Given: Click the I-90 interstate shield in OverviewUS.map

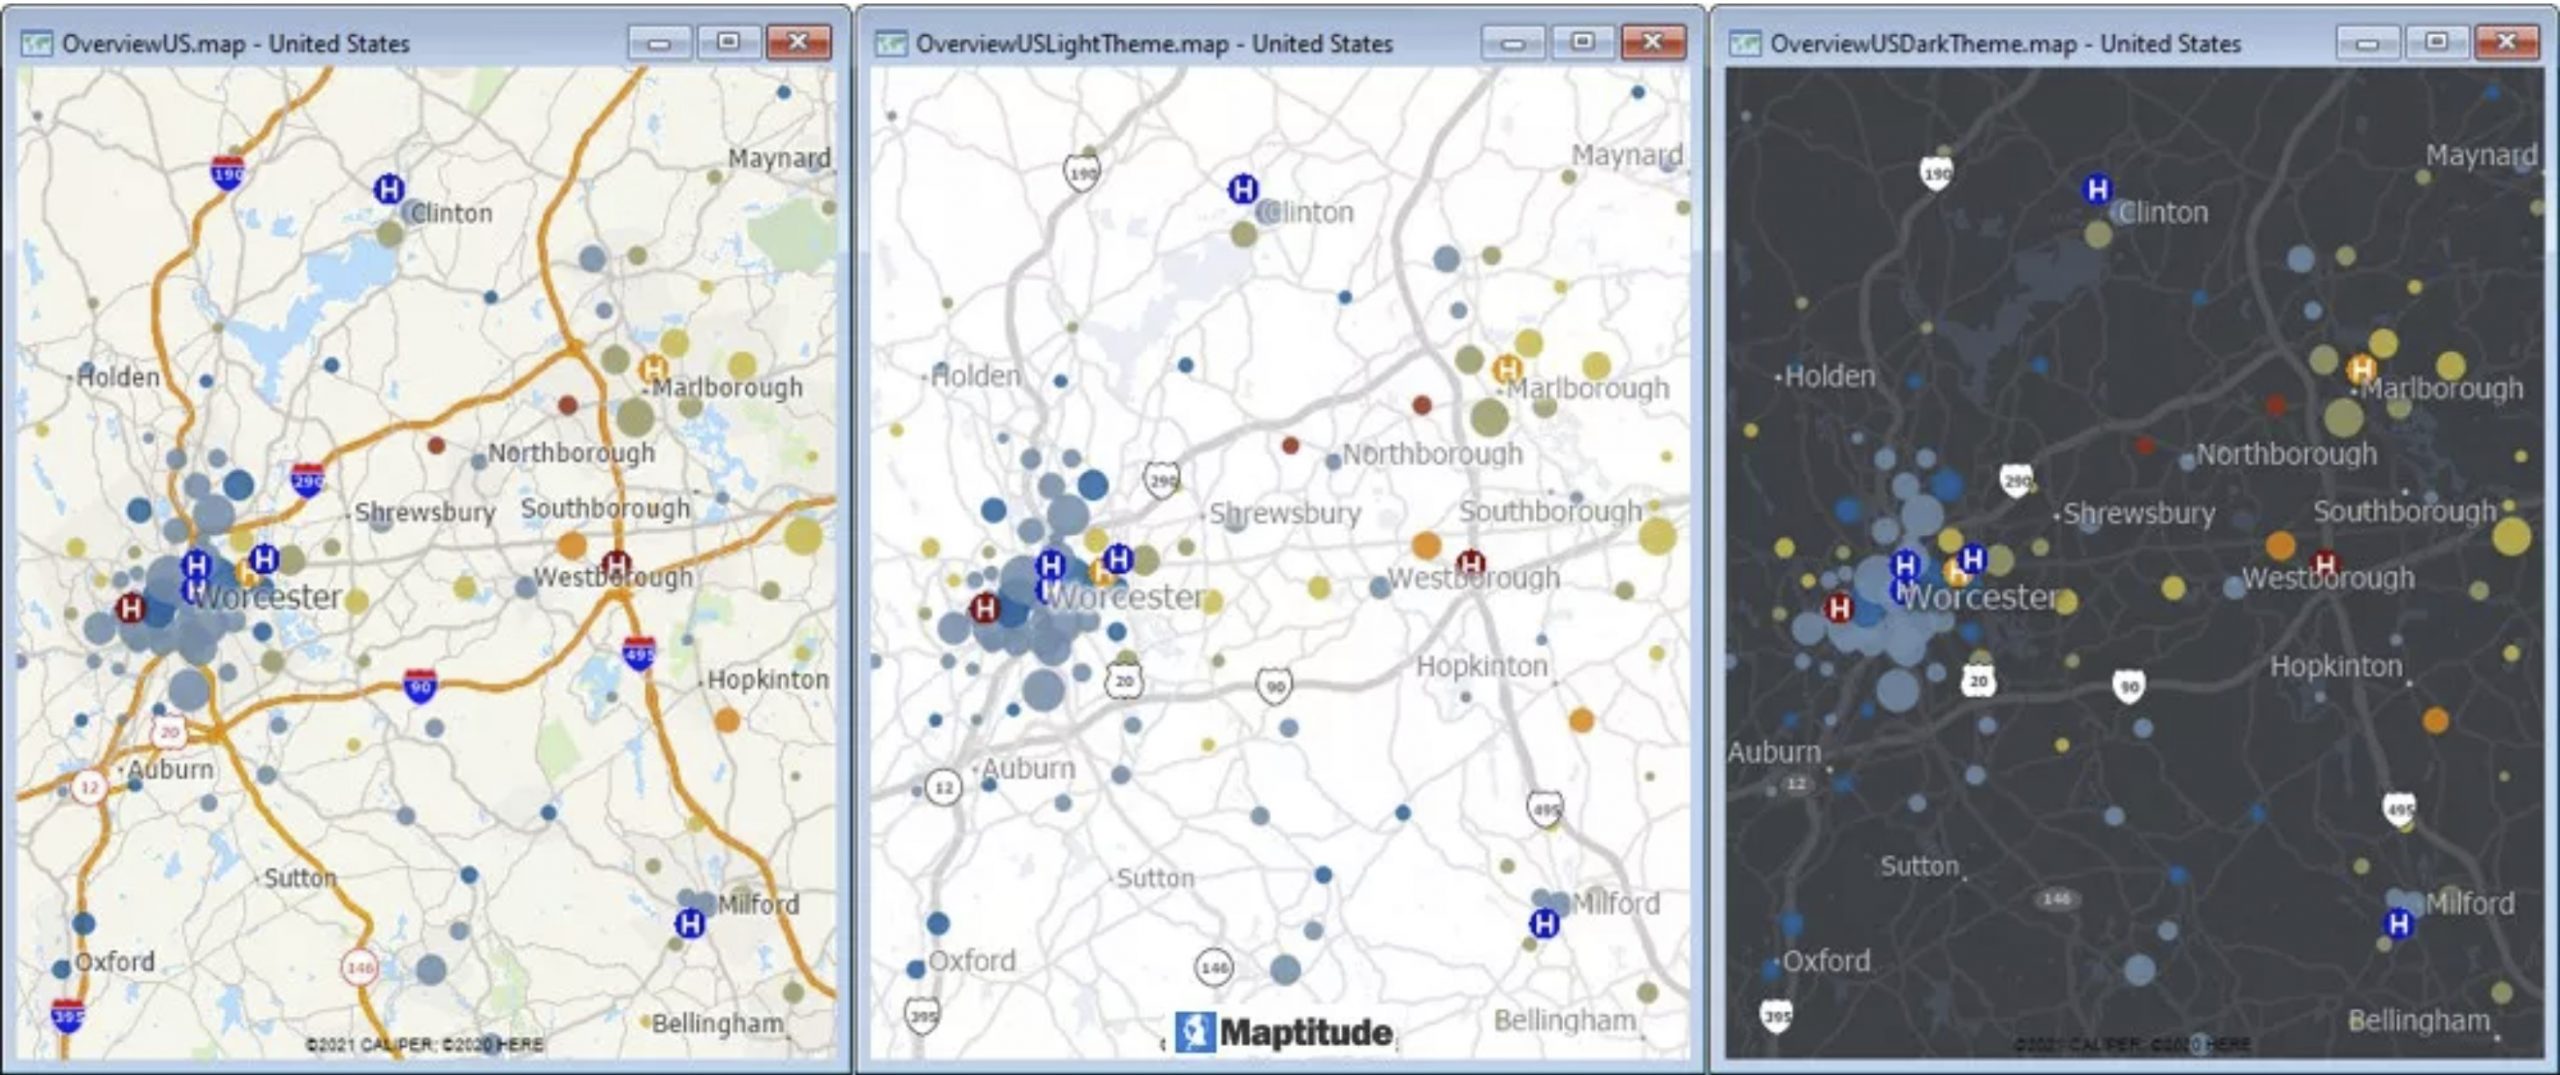Looking at the screenshot, I should pos(420,686).
